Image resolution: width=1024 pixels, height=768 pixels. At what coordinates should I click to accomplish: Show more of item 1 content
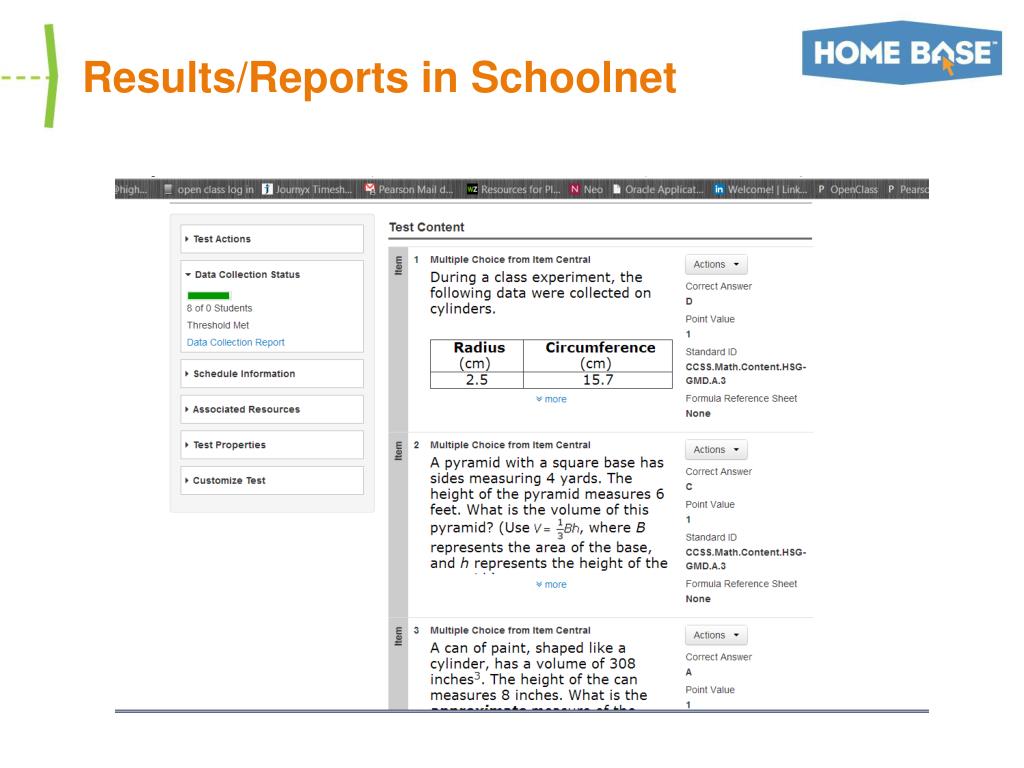(551, 399)
